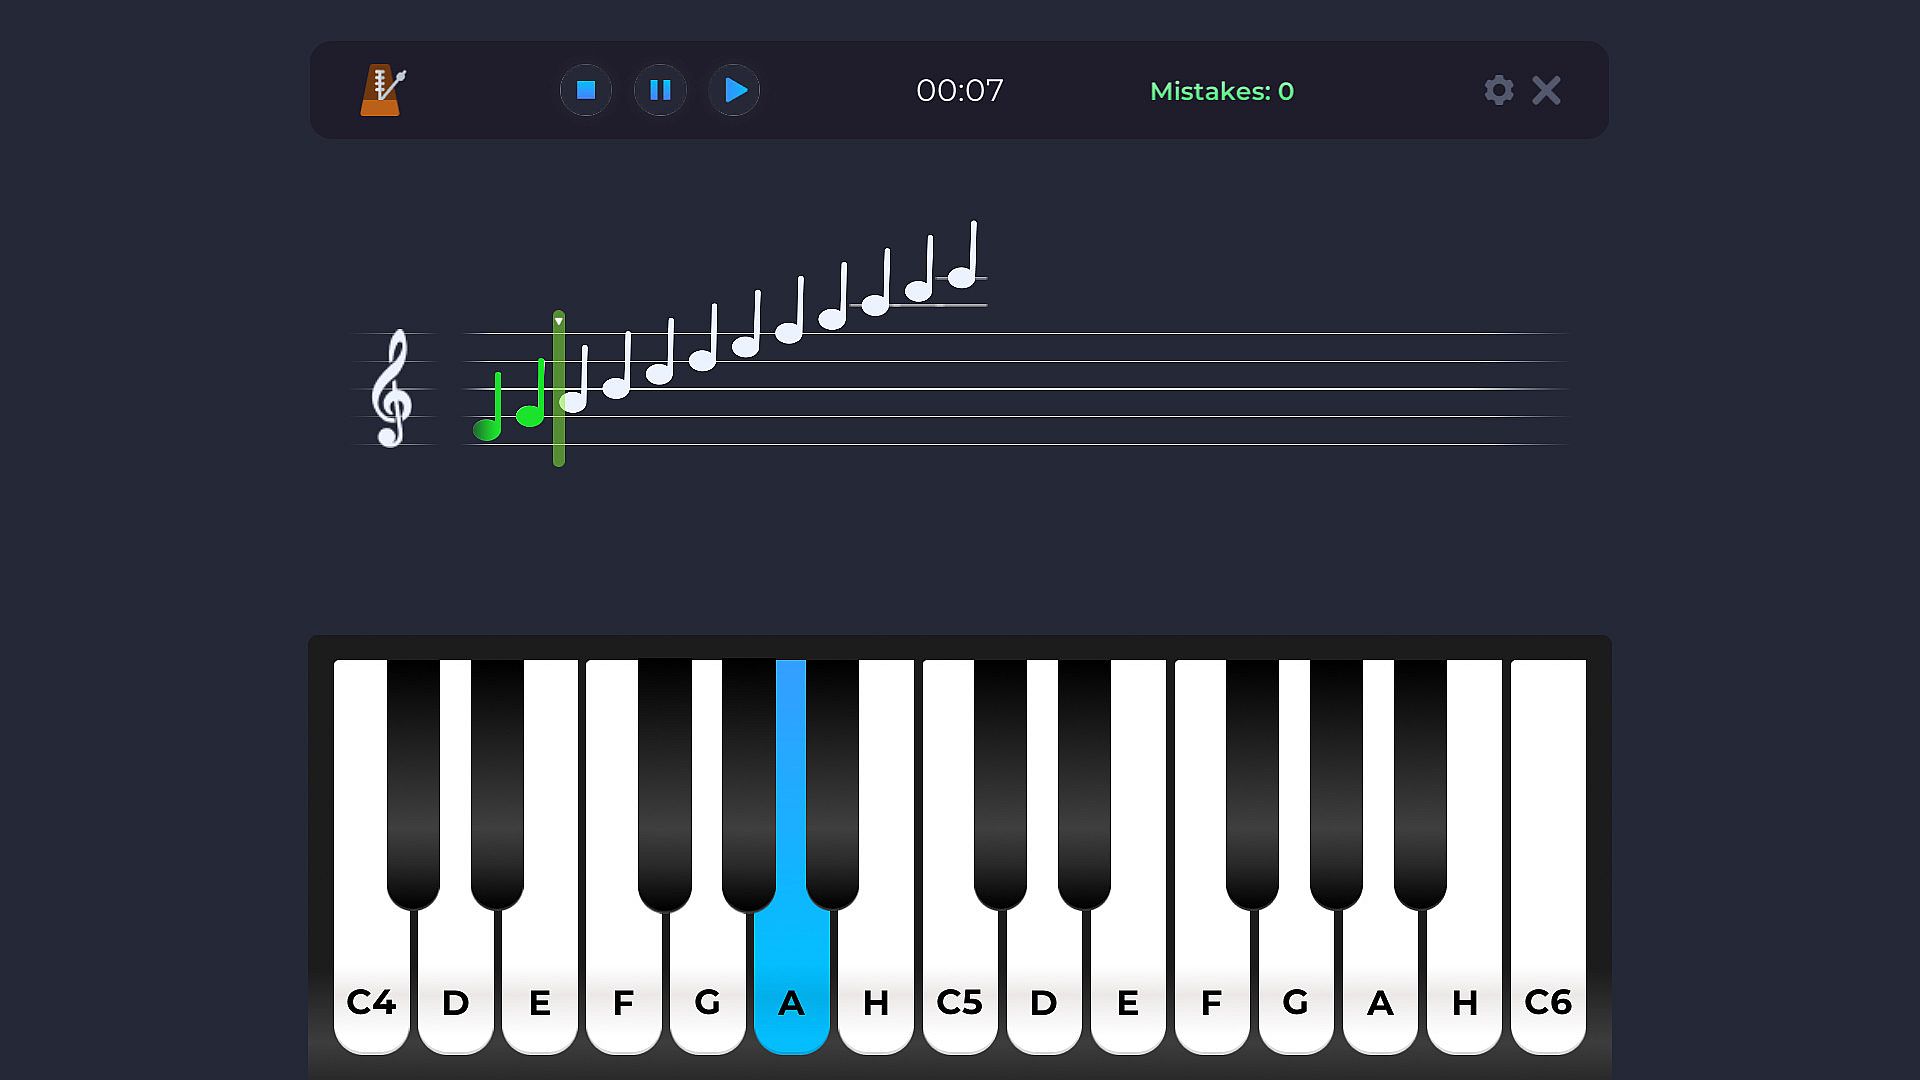Screen dimensions: 1920x1080
Task: Open settings with the gear icon
Action: coord(1498,90)
